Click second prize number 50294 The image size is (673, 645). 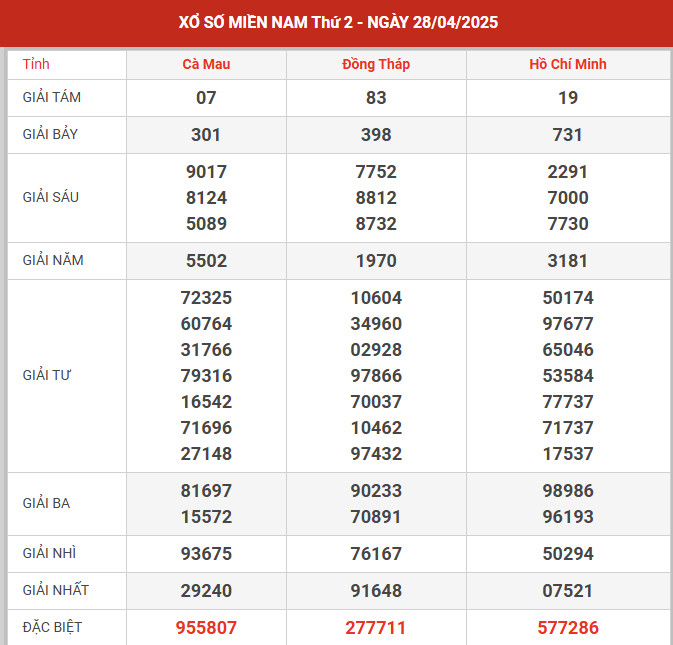coord(568,554)
